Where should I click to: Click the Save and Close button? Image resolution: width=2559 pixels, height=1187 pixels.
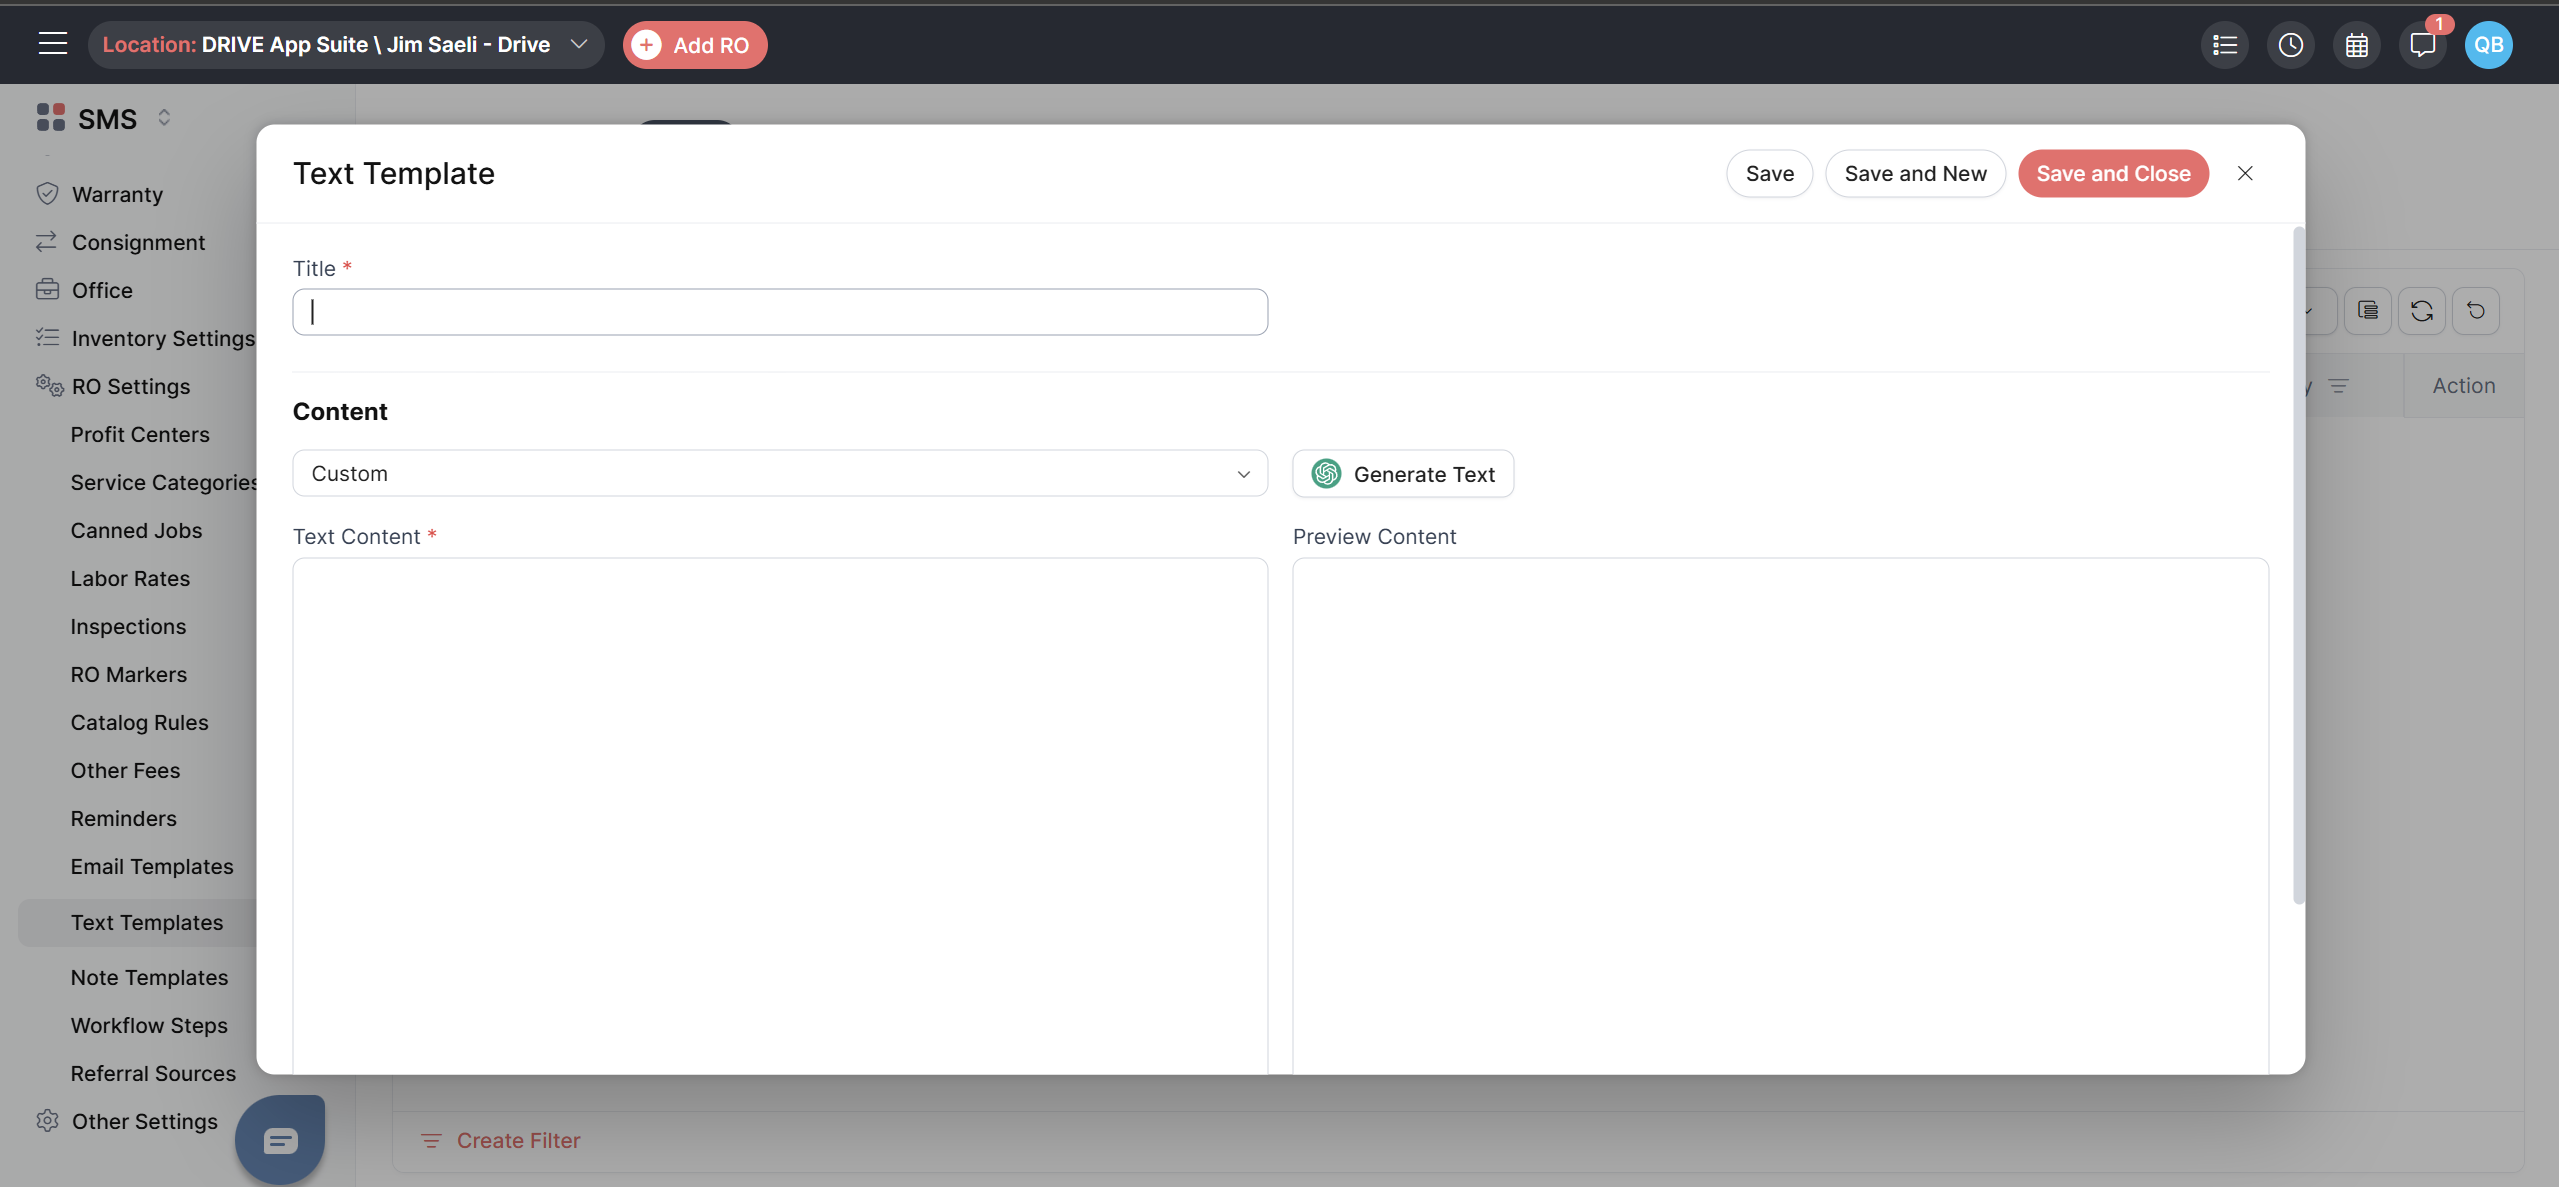point(2112,174)
